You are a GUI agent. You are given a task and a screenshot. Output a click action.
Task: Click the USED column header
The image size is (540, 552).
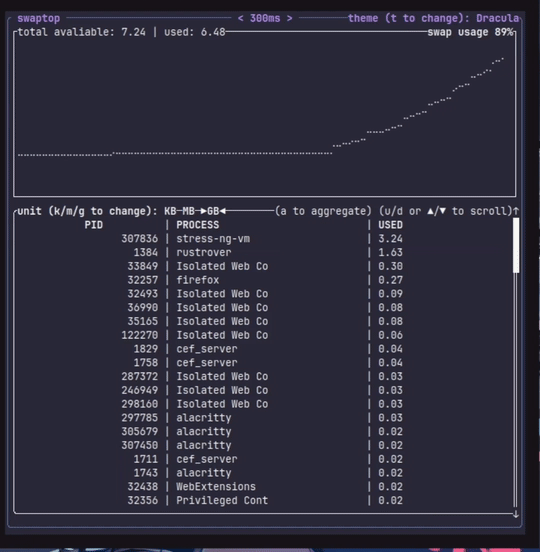[390, 225]
